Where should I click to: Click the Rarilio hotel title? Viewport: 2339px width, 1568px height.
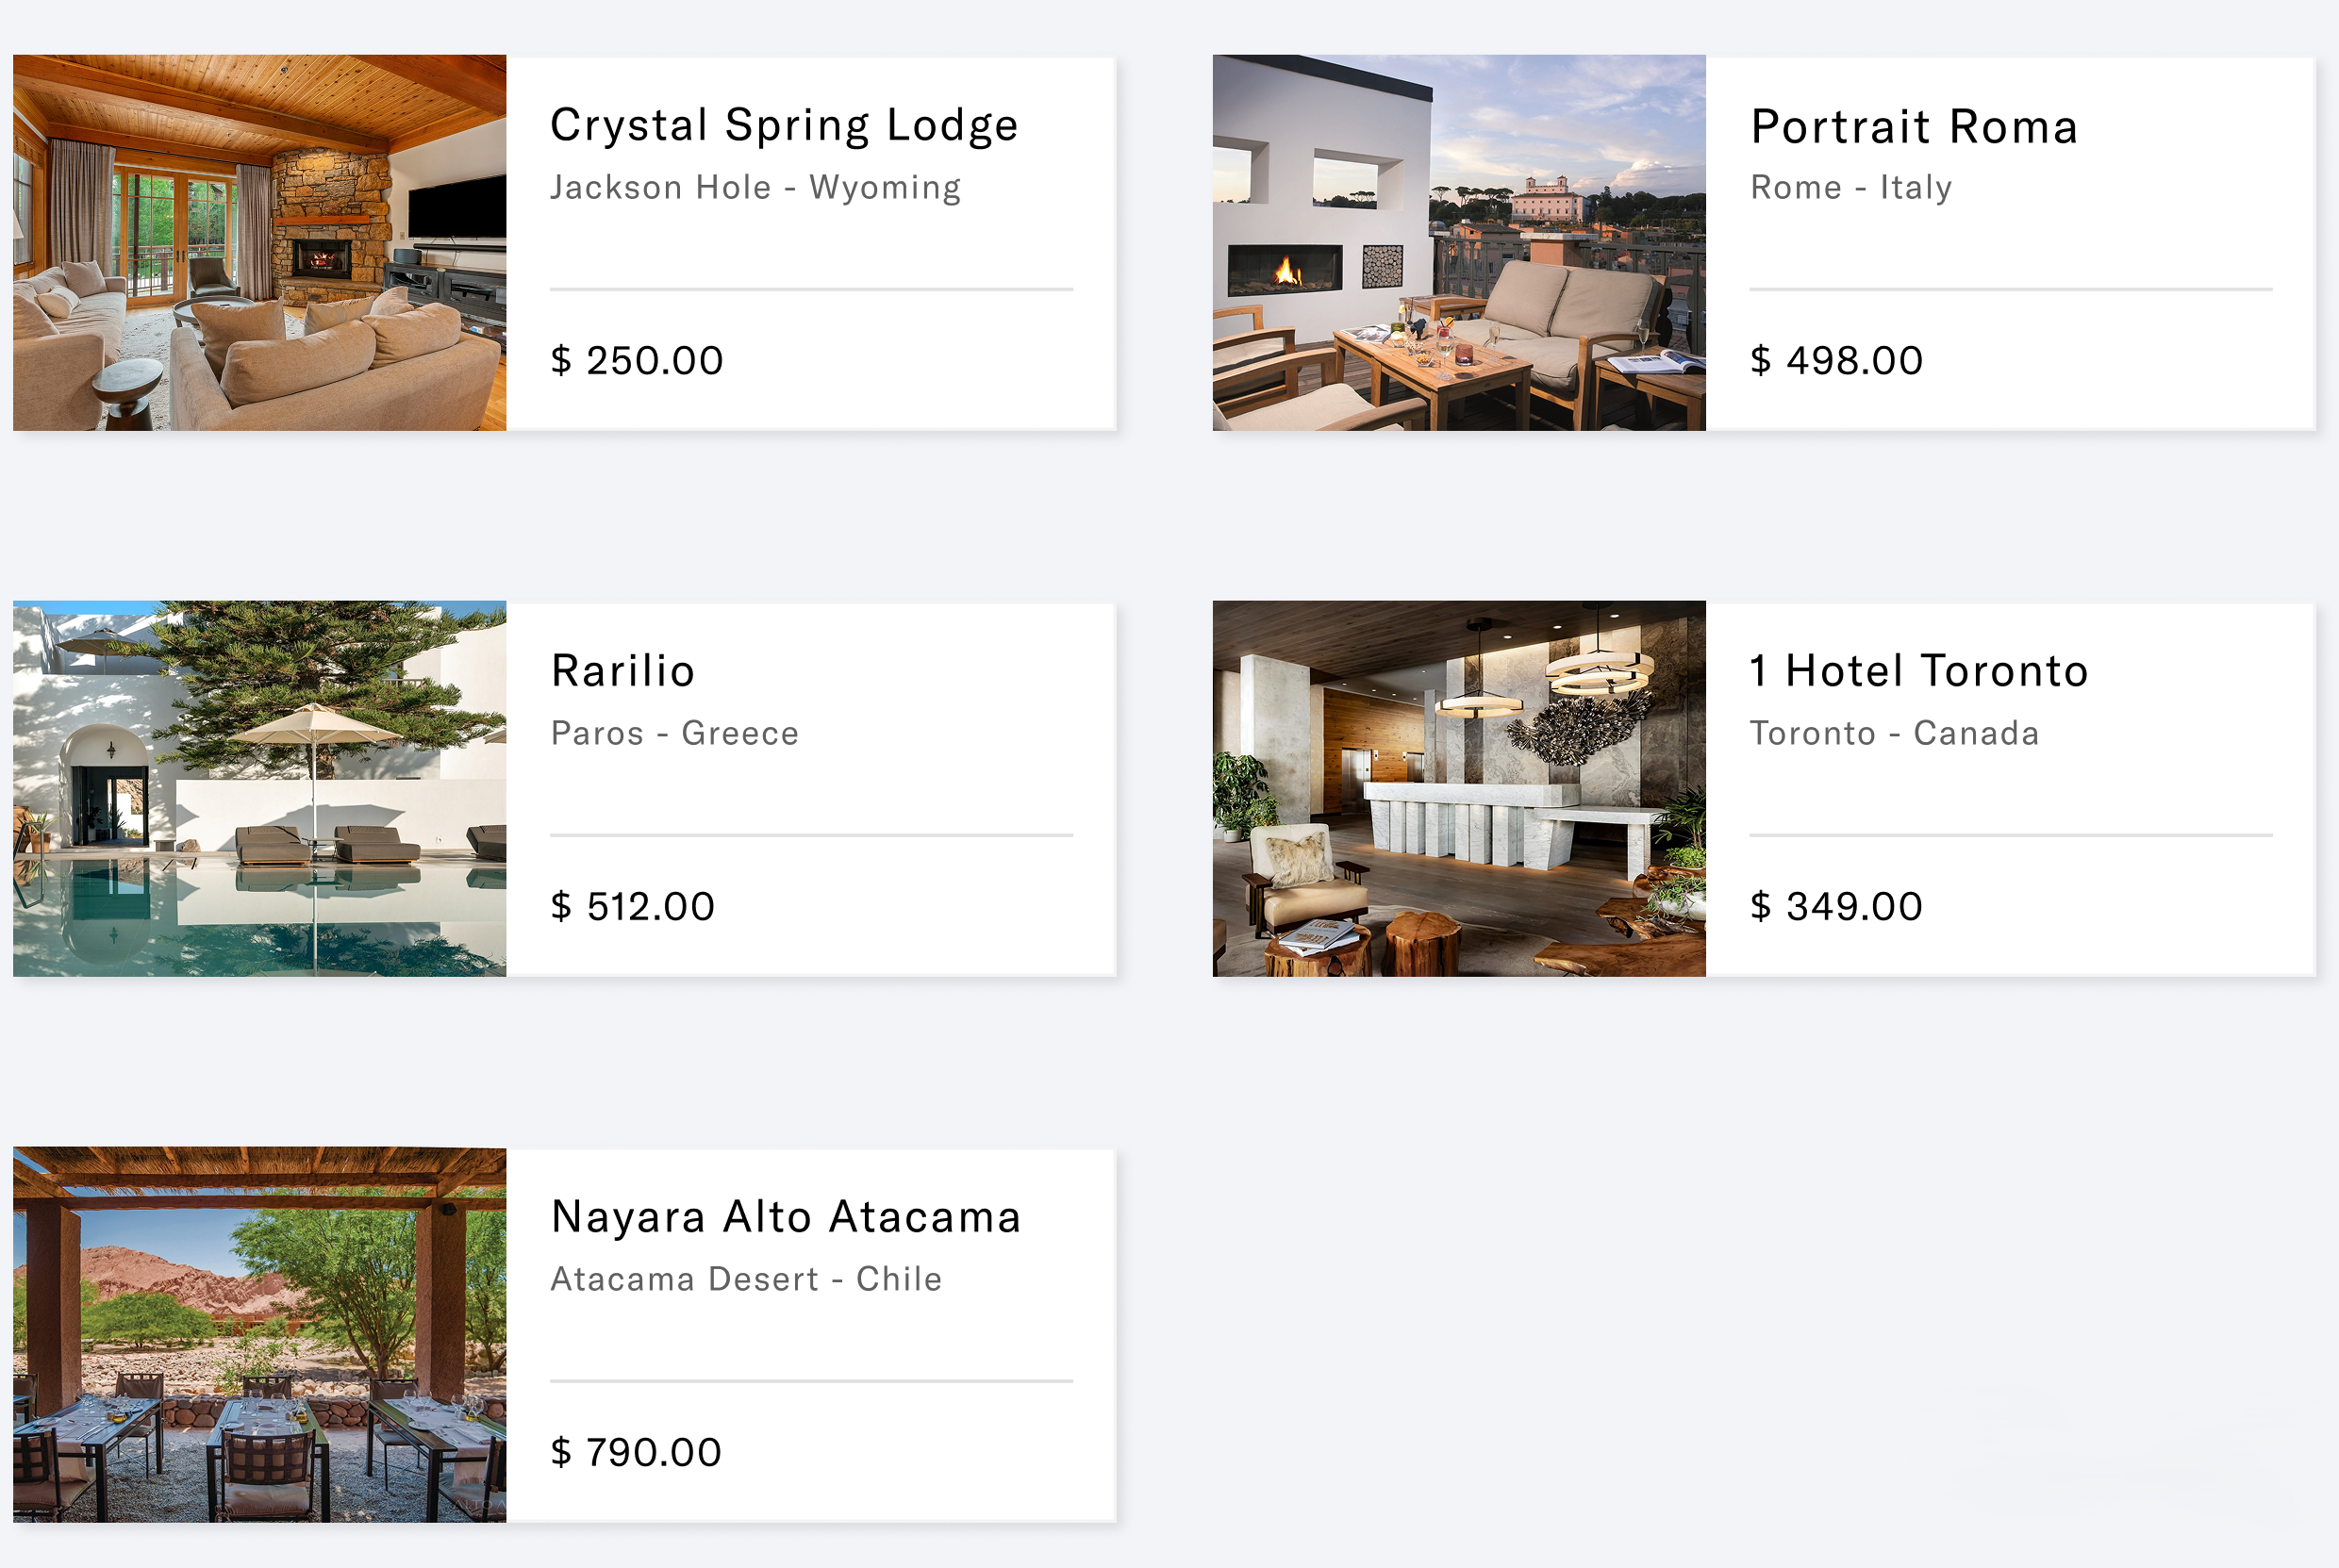[x=623, y=671]
